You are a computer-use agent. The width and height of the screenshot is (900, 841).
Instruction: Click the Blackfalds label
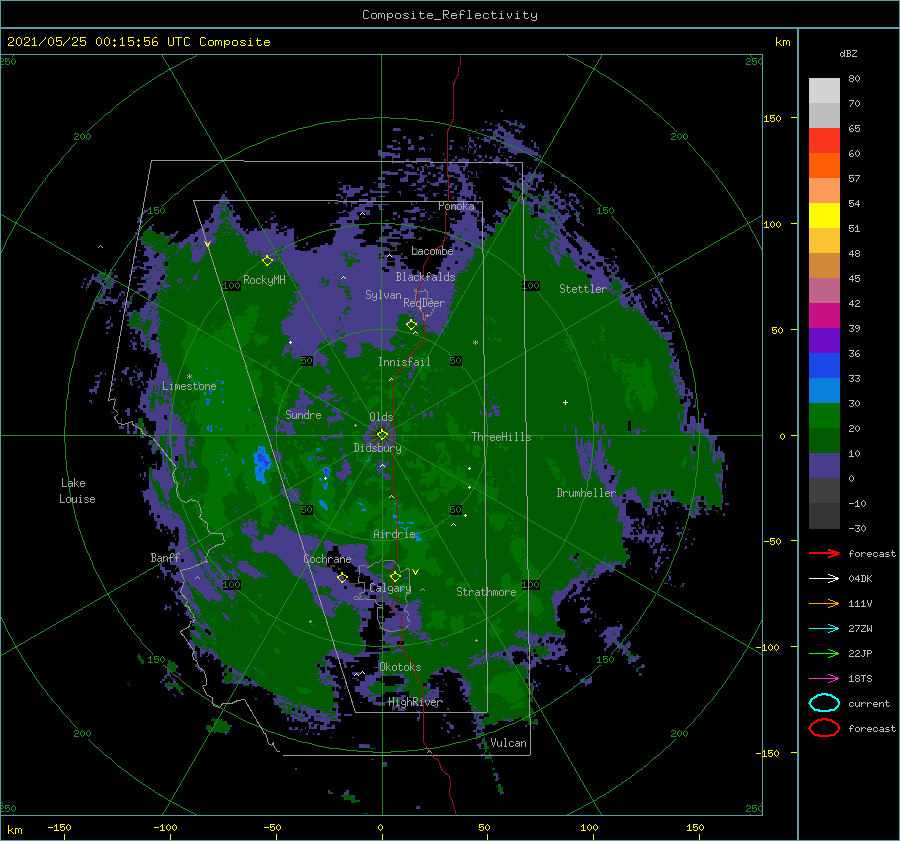pyautogui.click(x=425, y=277)
